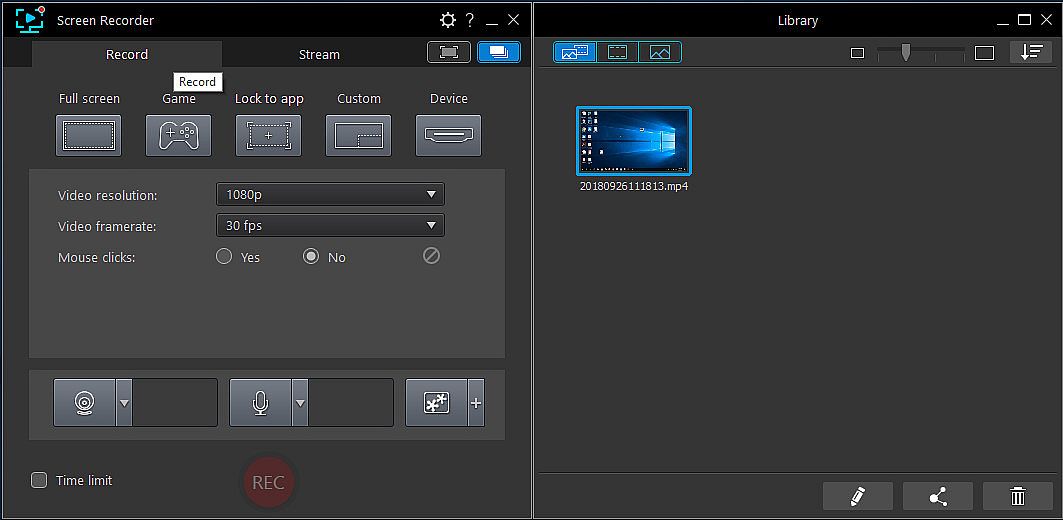1063x520 pixels.
Task: Open the Library sort order button
Action: [x=1030, y=52]
